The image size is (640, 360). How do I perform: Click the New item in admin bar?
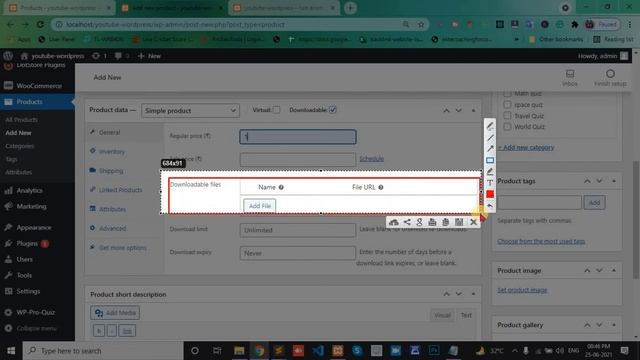tap(149, 56)
